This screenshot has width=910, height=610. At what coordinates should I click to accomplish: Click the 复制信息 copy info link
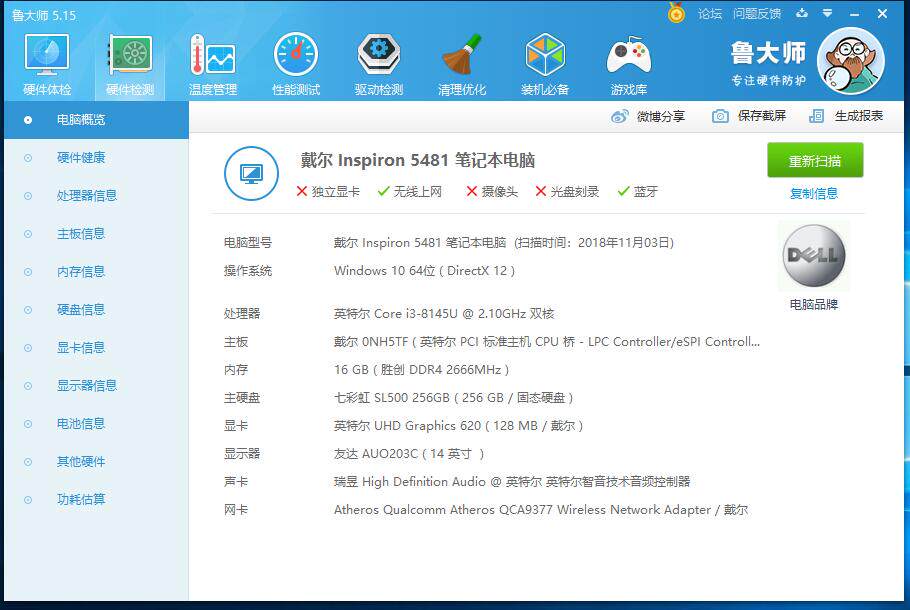point(814,193)
